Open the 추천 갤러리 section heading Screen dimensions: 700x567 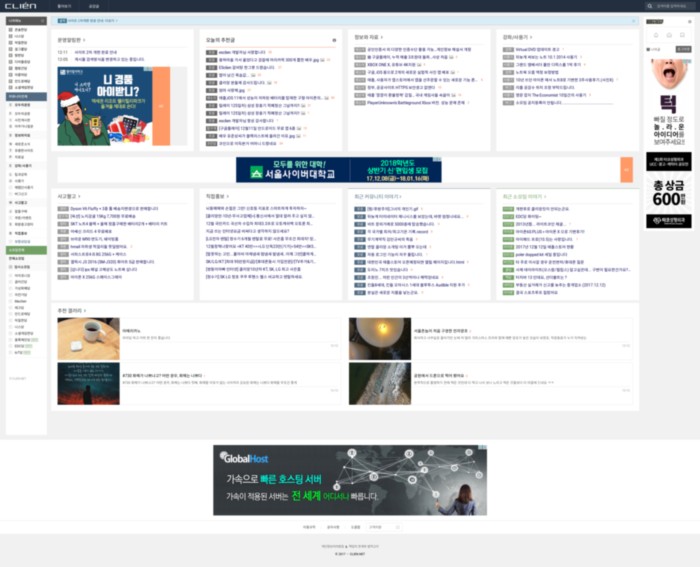70,310
